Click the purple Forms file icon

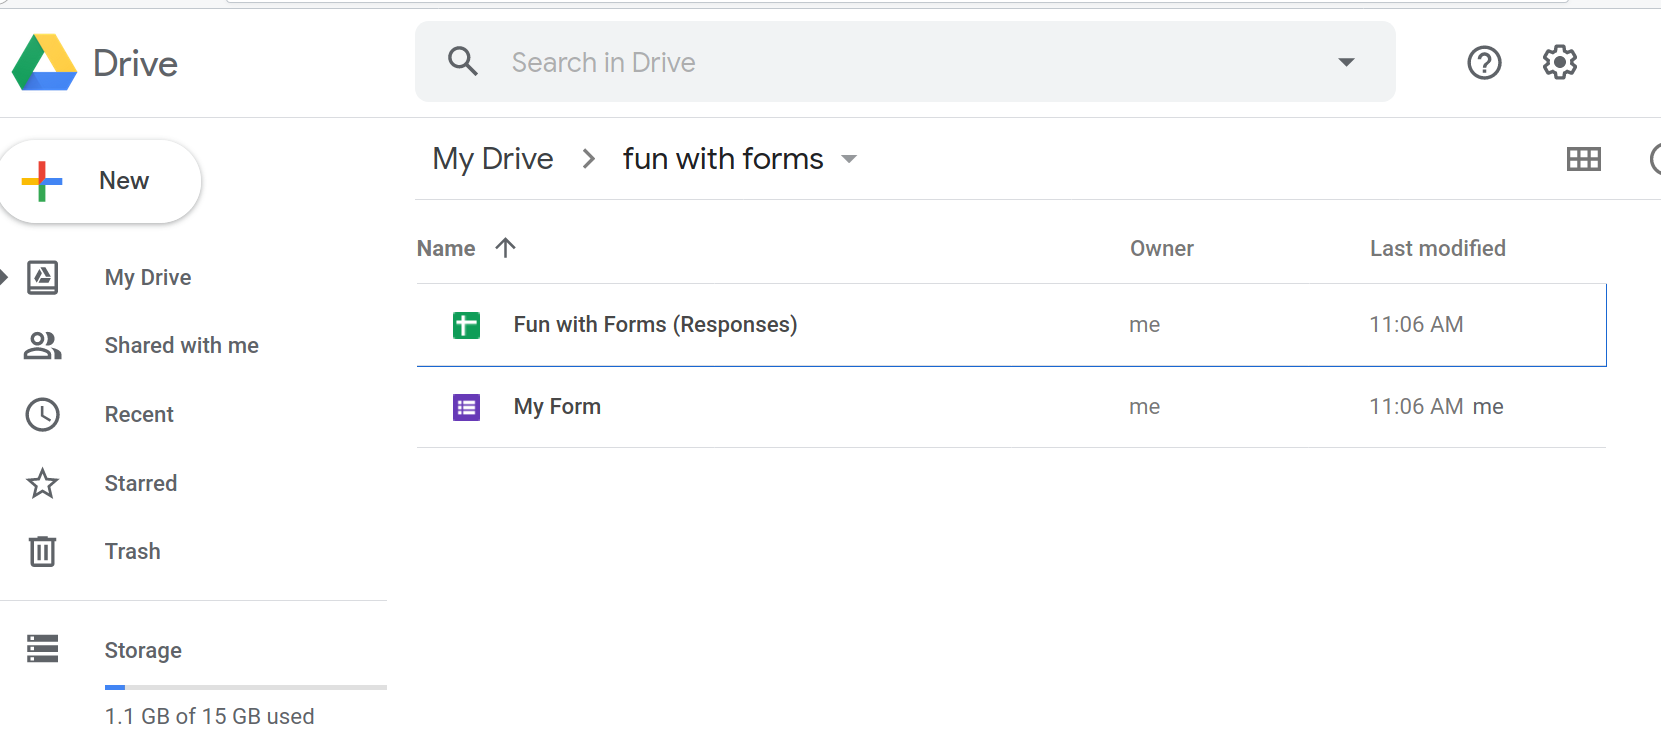[466, 407]
